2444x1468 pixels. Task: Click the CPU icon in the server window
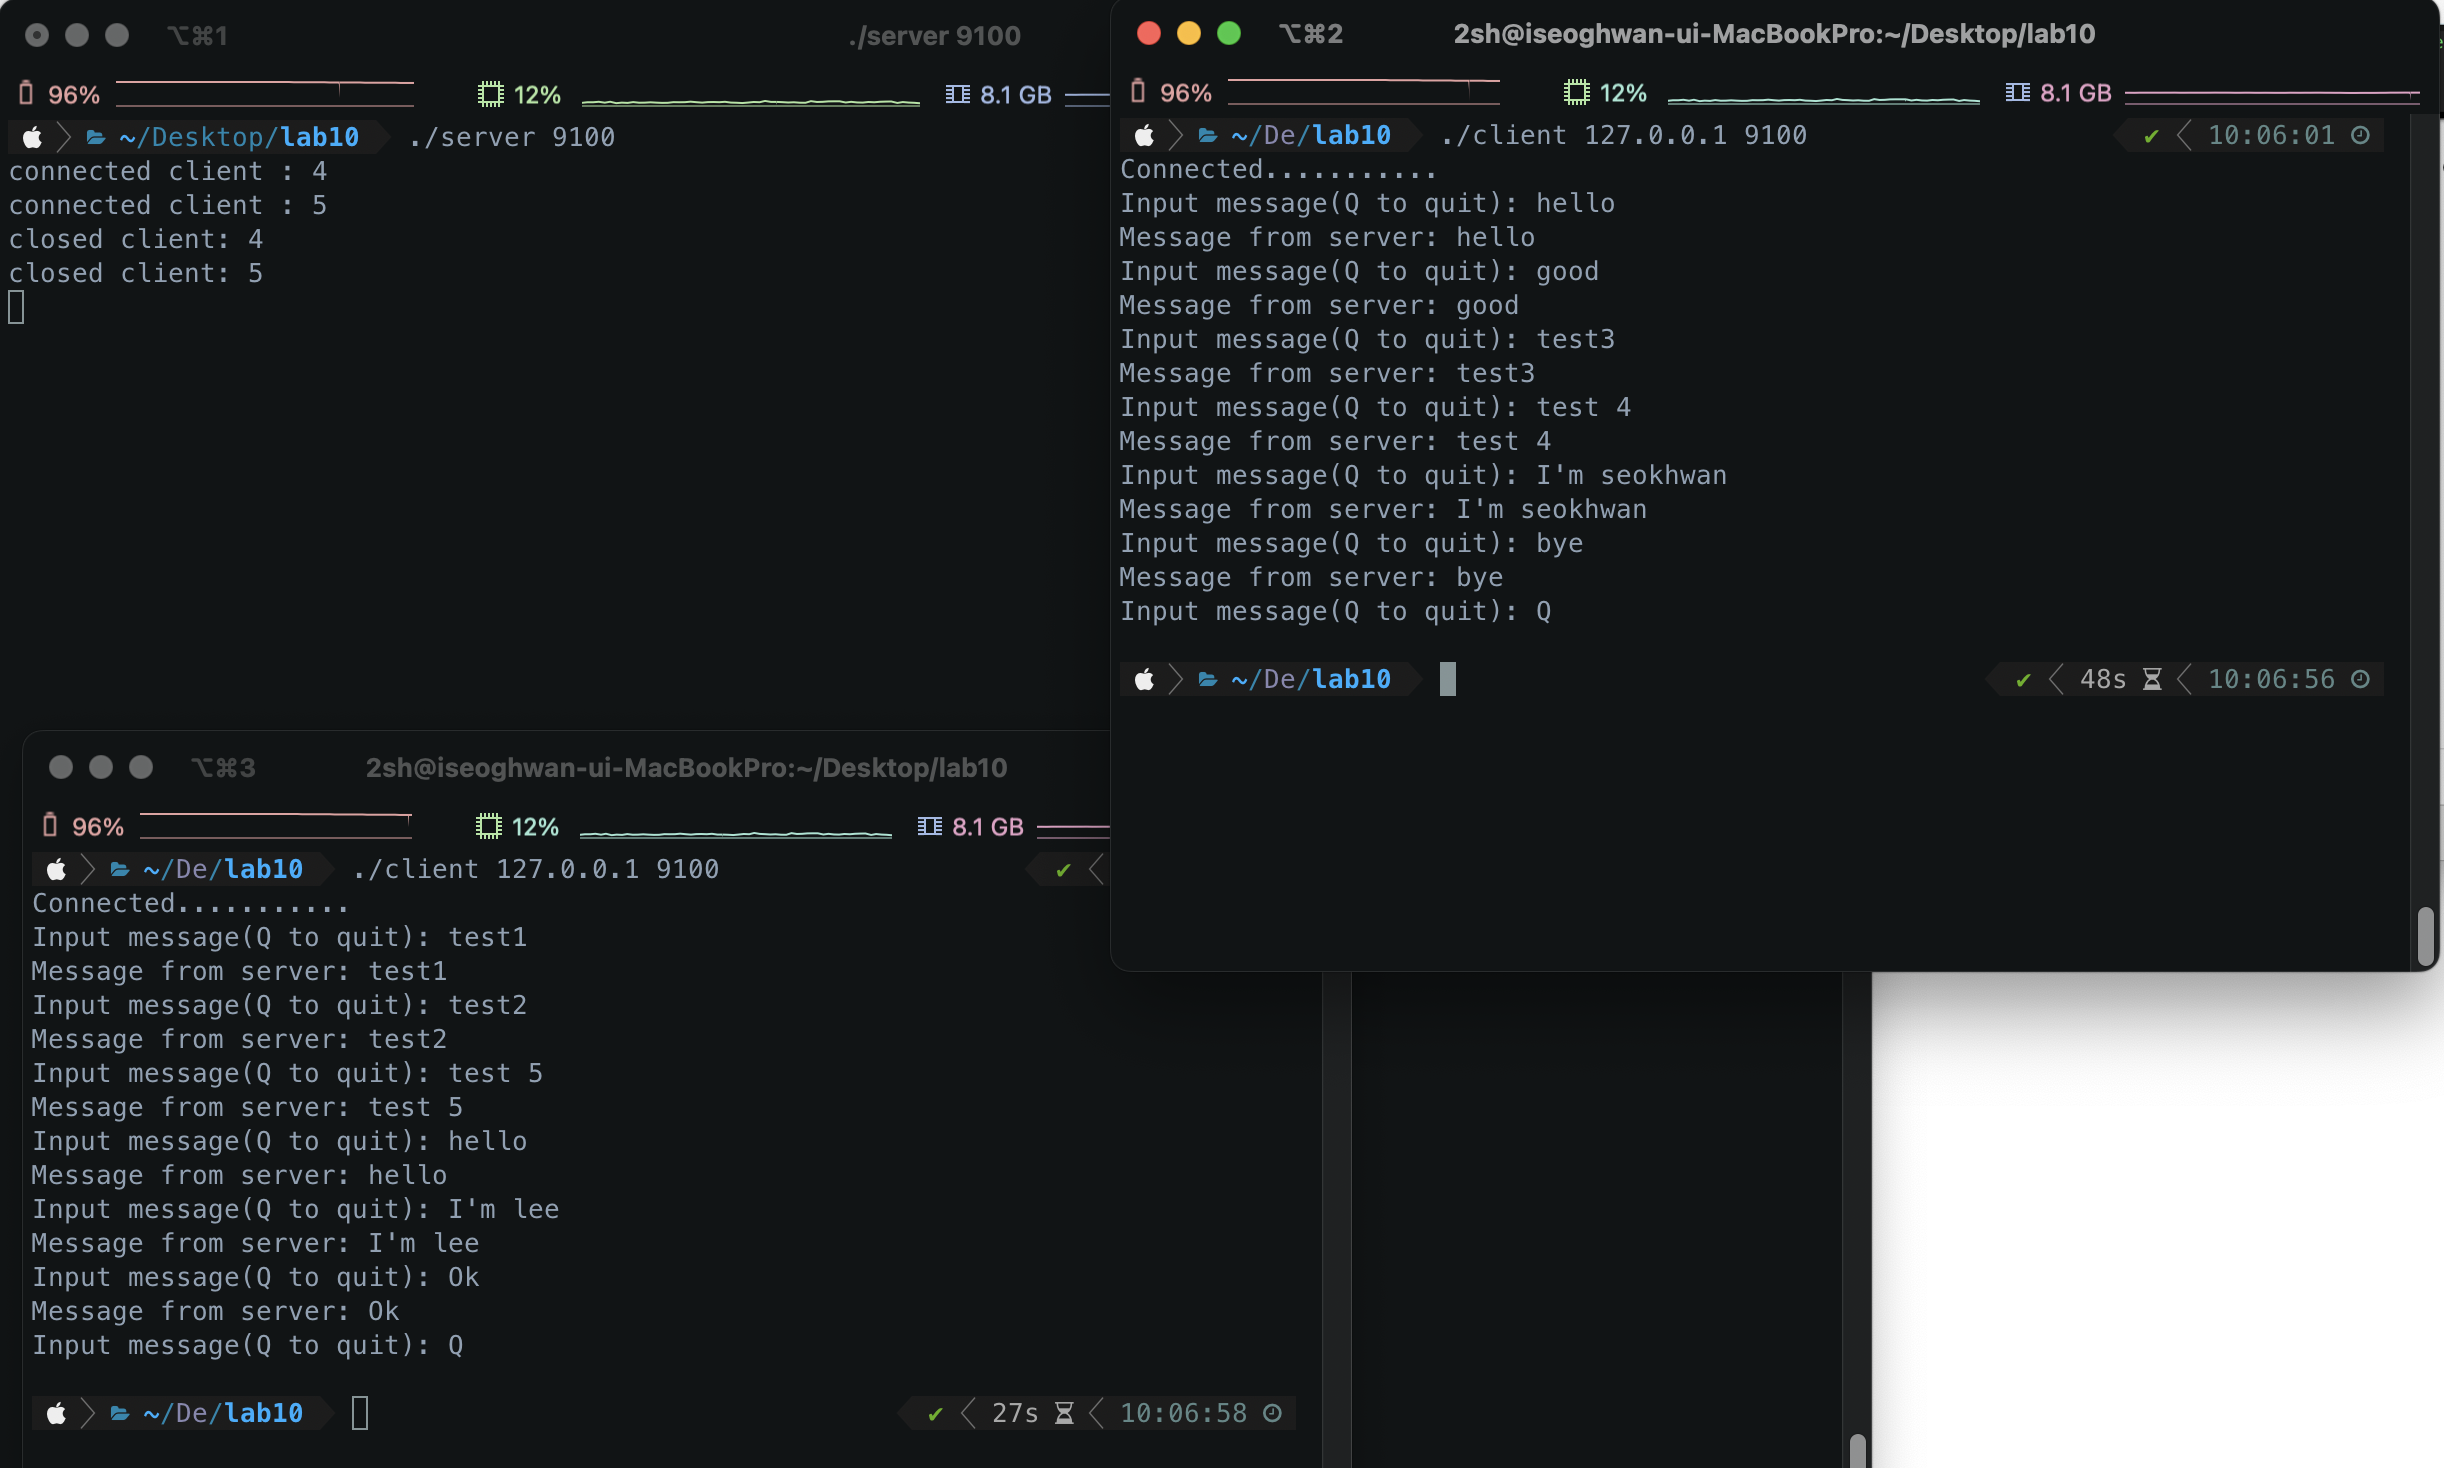(490, 95)
